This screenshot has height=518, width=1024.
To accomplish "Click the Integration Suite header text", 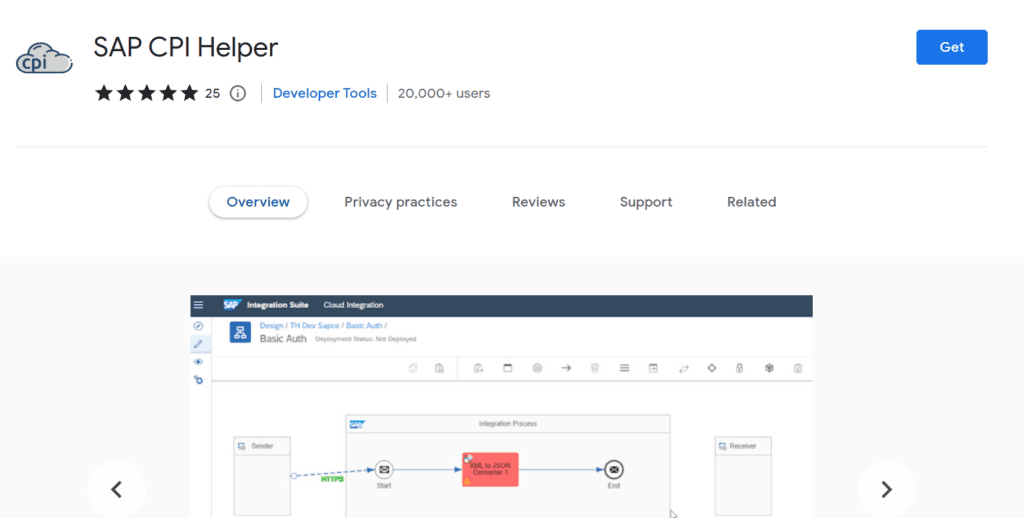I will [x=278, y=305].
